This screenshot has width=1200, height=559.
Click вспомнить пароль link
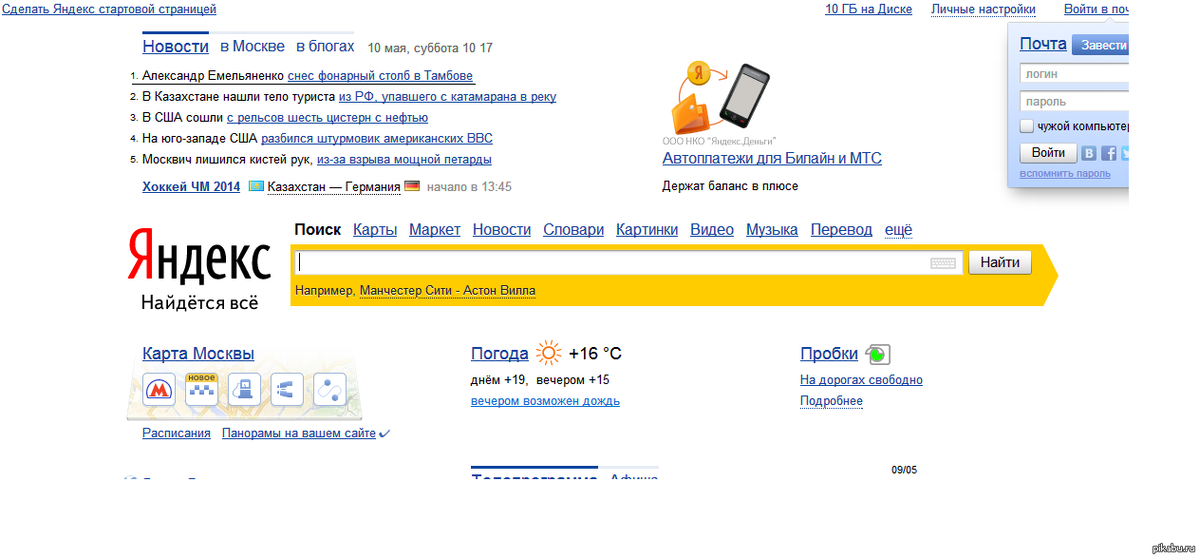pyautogui.click(x=1065, y=173)
